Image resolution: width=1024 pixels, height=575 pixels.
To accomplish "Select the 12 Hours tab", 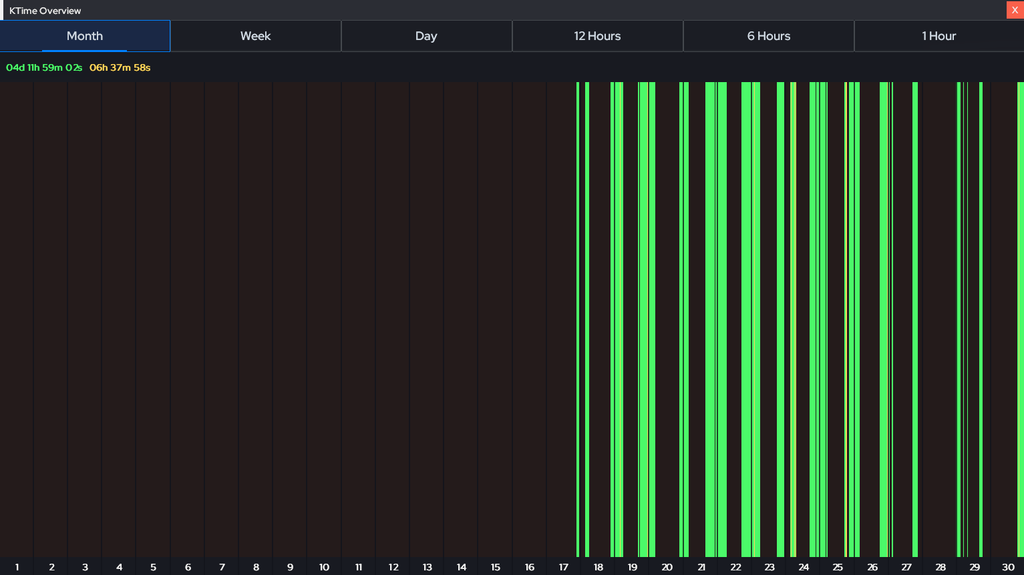I will pyautogui.click(x=598, y=36).
